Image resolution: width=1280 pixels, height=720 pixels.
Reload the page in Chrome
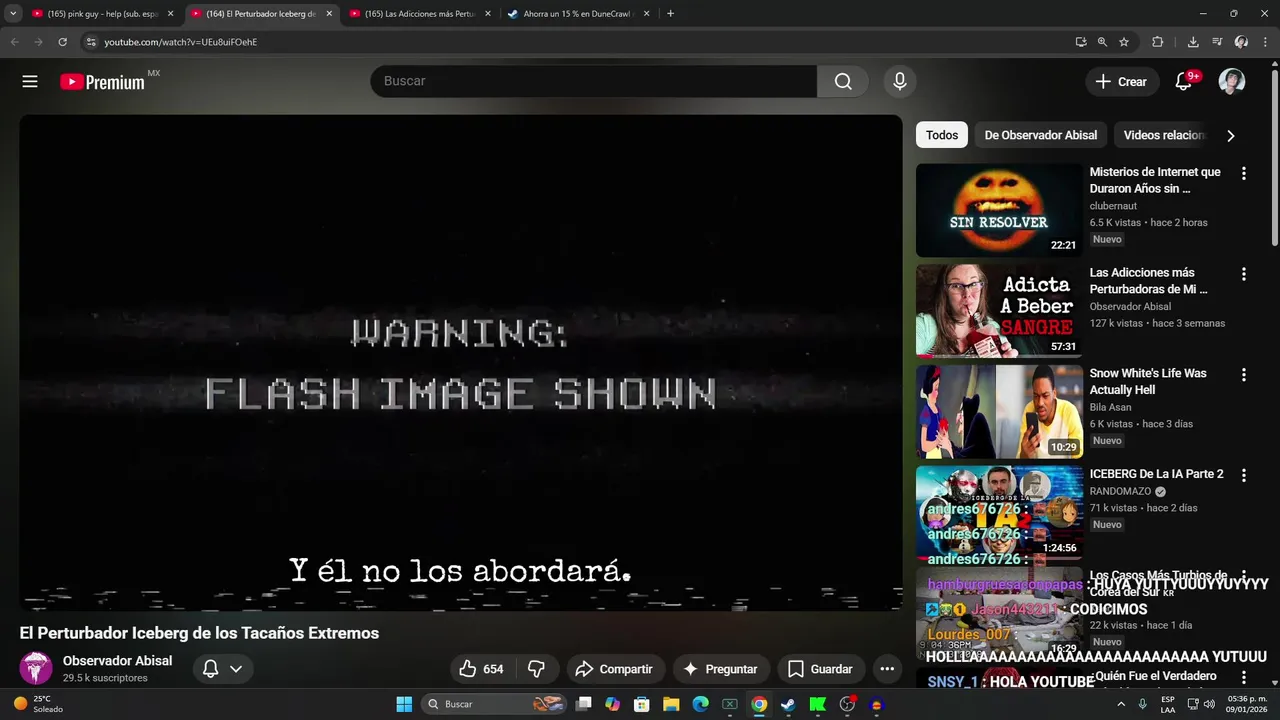(x=62, y=42)
